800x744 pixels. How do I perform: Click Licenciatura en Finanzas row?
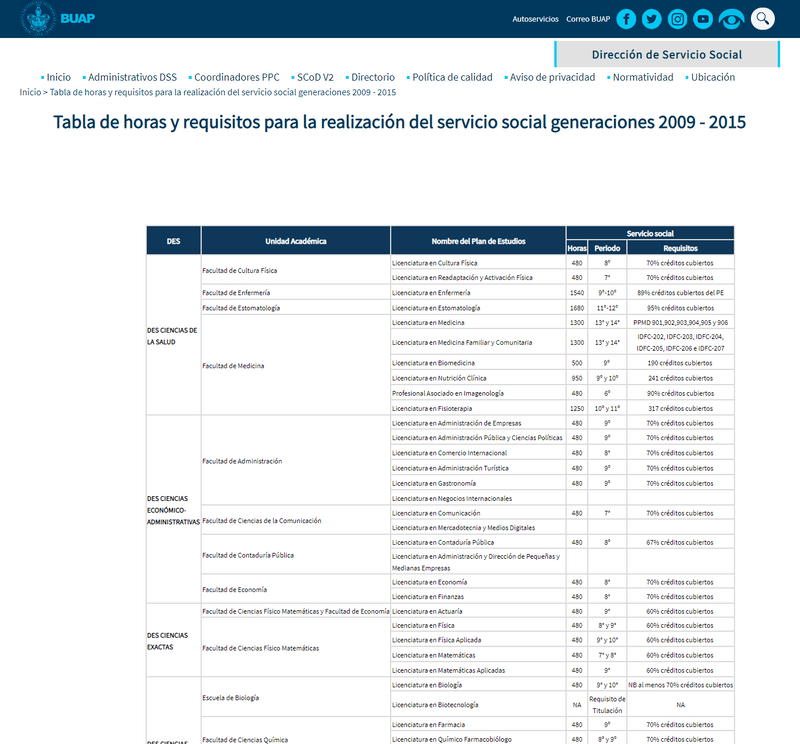[478, 597]
